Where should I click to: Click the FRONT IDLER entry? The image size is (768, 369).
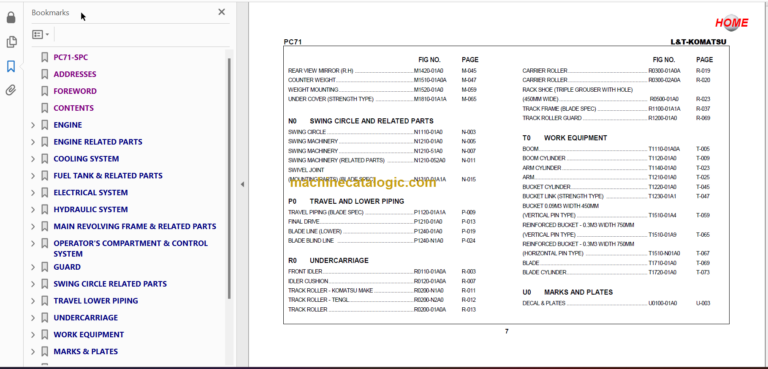tap(382, 271)
